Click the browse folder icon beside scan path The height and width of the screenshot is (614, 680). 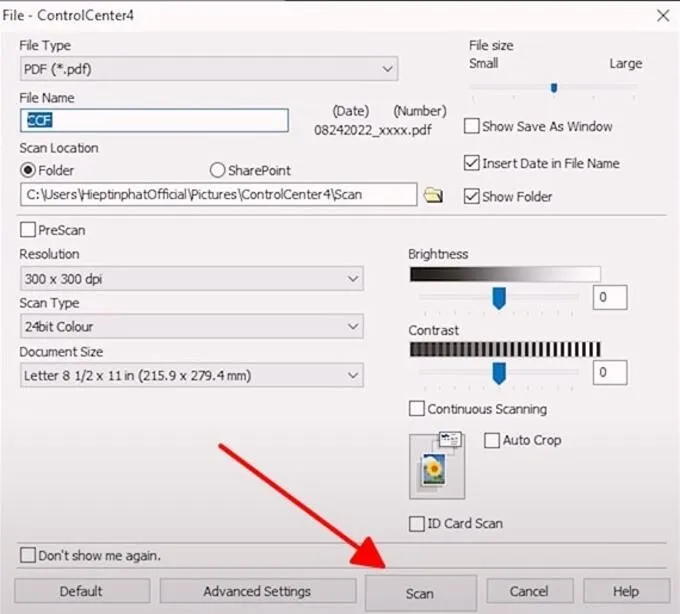tap(433, 195)
